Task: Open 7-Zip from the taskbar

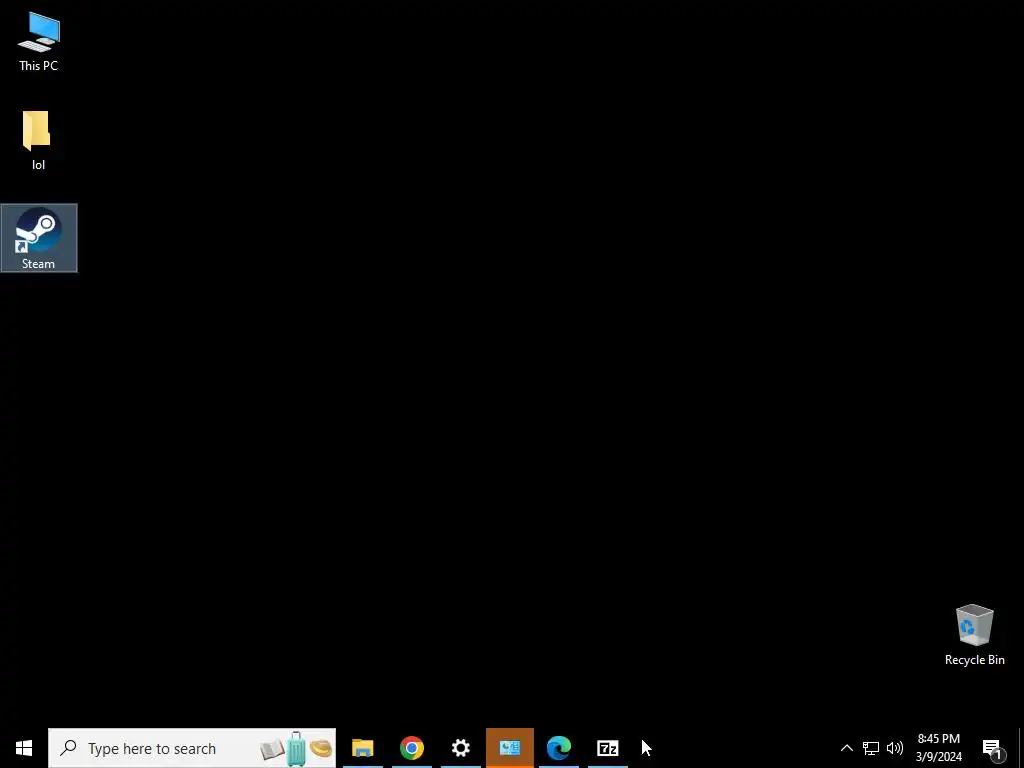Action: click(607, 748)
